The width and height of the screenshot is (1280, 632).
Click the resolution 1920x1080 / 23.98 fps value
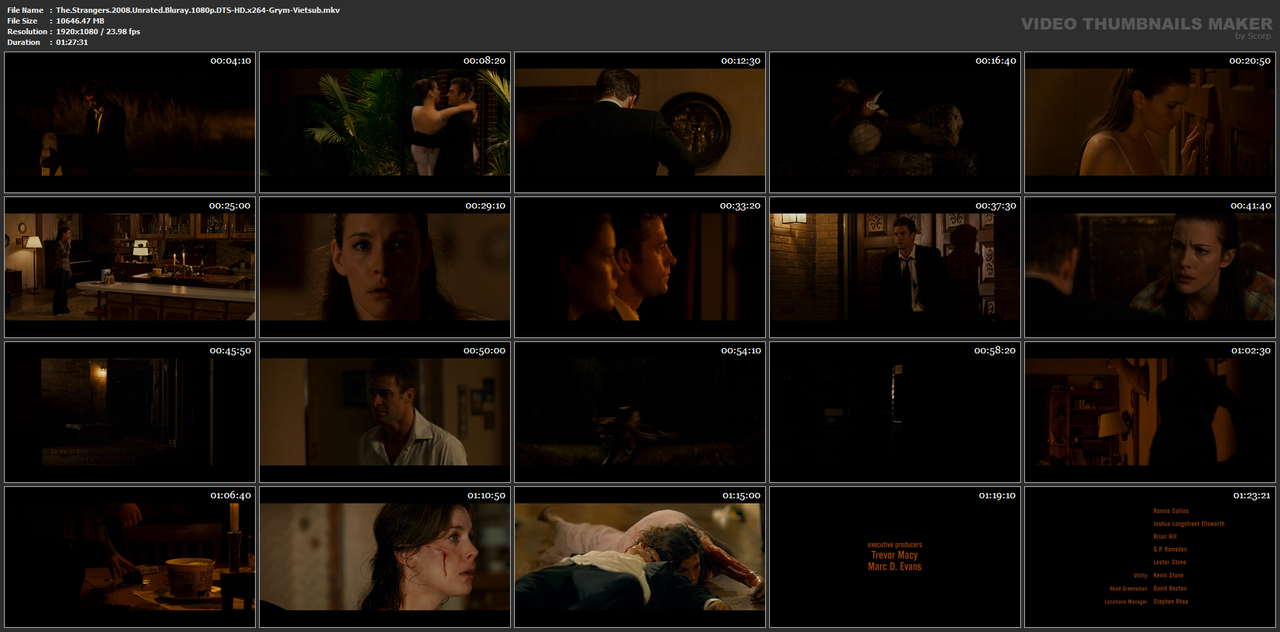coord(98,32)
